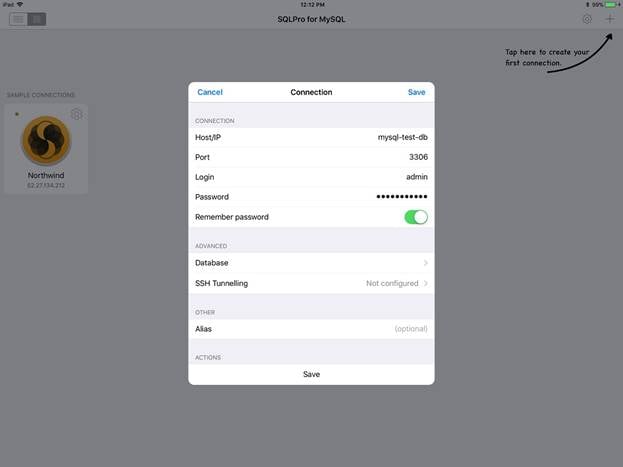Open app settings gear in top bar
Image resolution: width=623 pixels, height=467 pixels.
(x=587, y=19)
